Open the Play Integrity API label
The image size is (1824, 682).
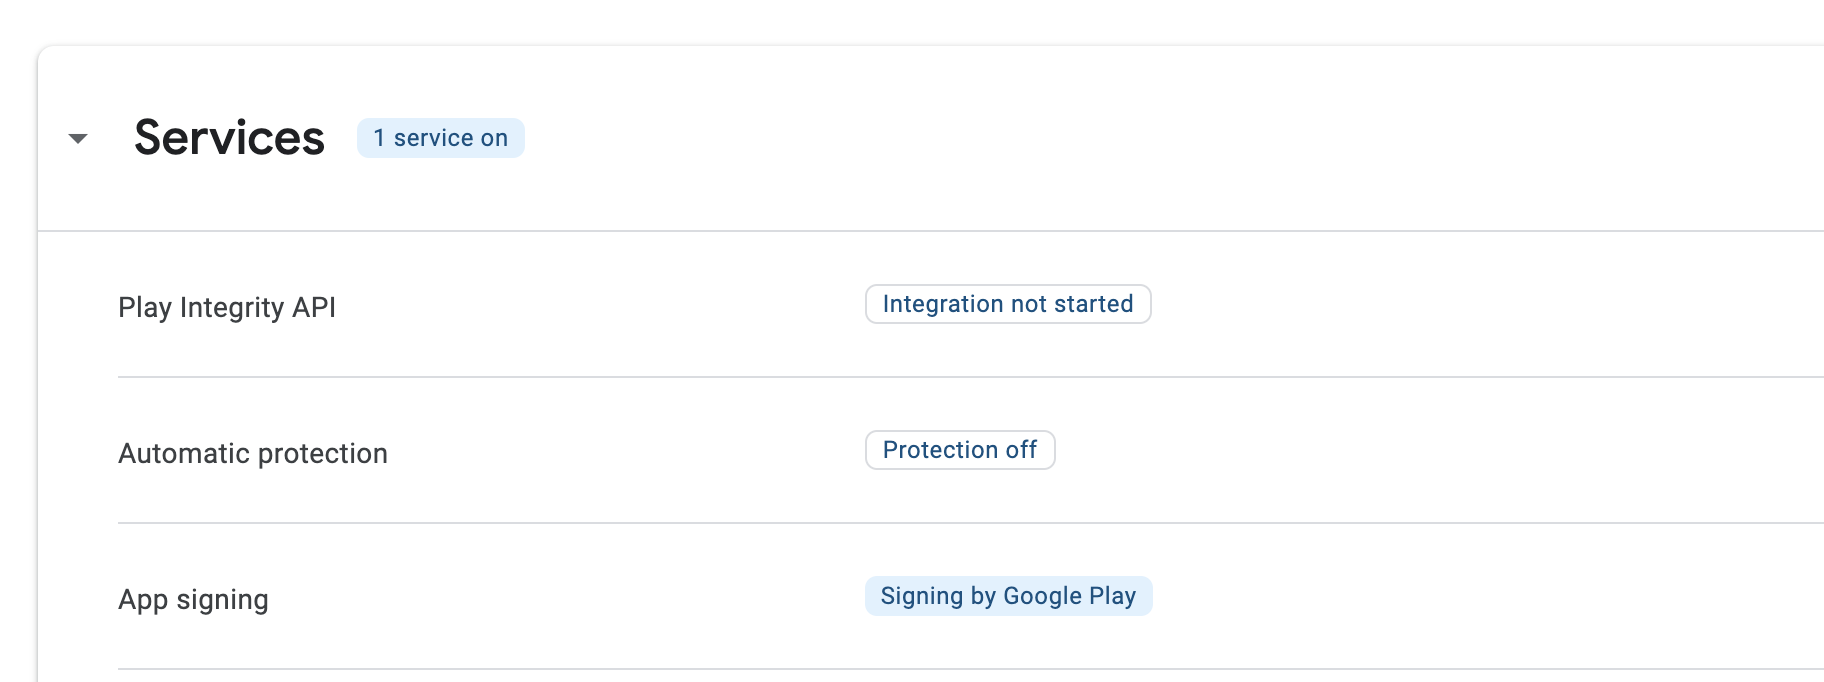[227, 307]
